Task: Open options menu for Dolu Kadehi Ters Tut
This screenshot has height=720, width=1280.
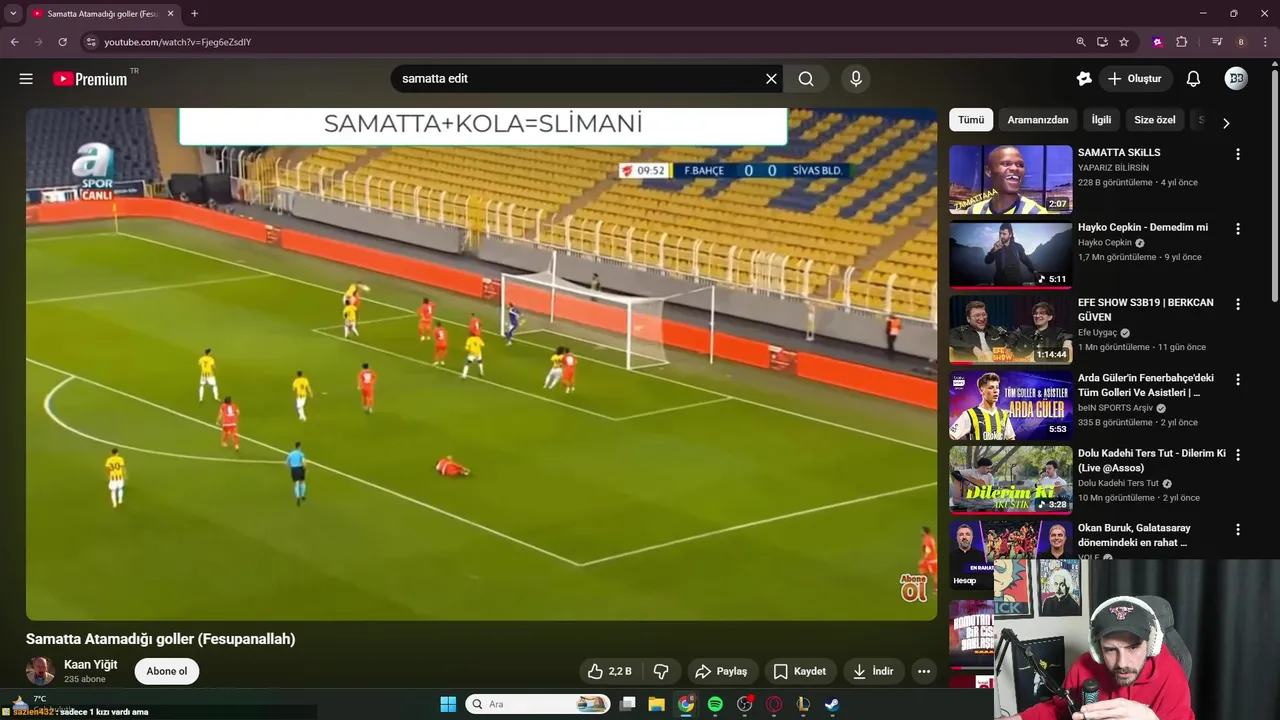Action: click(1238, 455)
